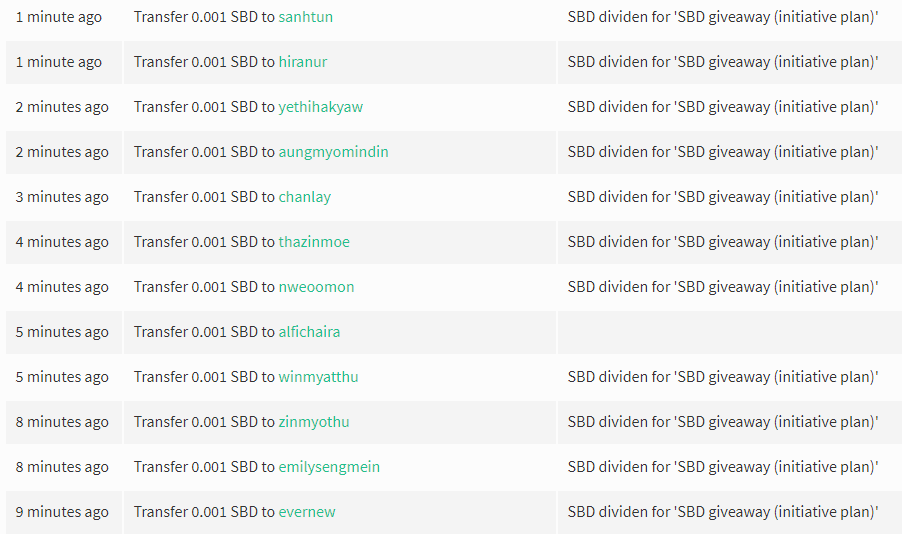Click the 3 minutes ago timestamp
The width and height of the screenshot is (902, 534).
[62, 197]
